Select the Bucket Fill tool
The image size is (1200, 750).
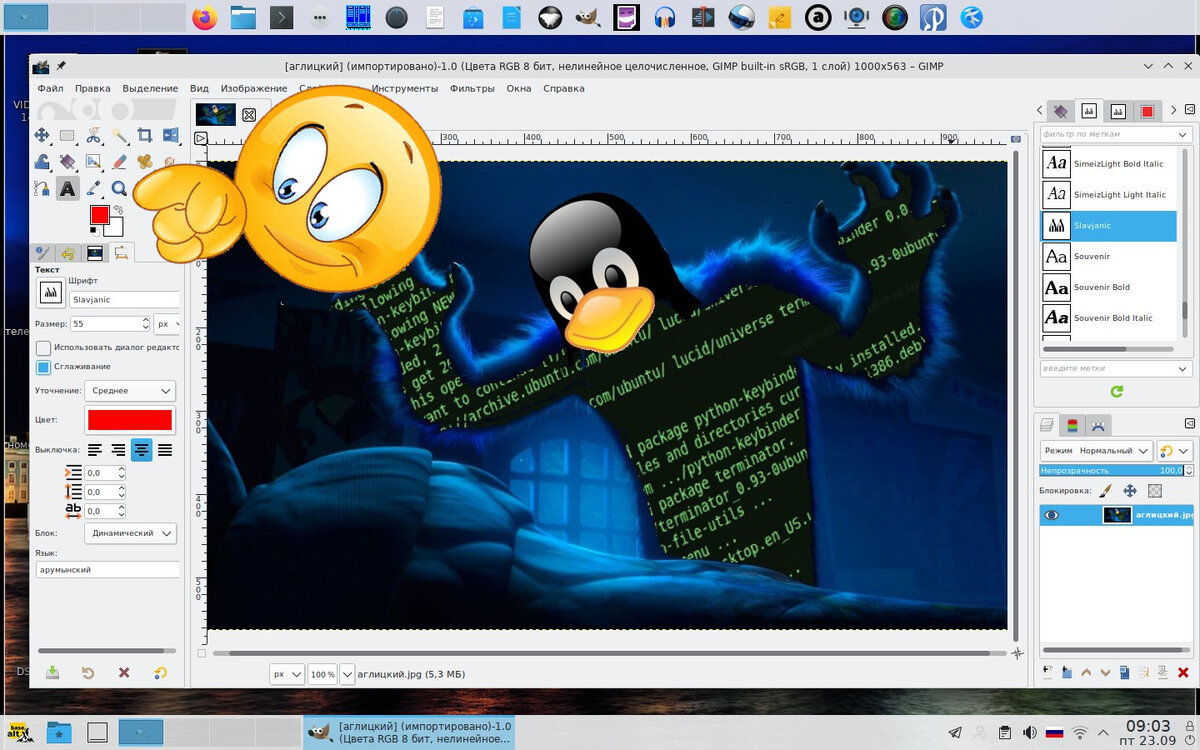[68, 161]
